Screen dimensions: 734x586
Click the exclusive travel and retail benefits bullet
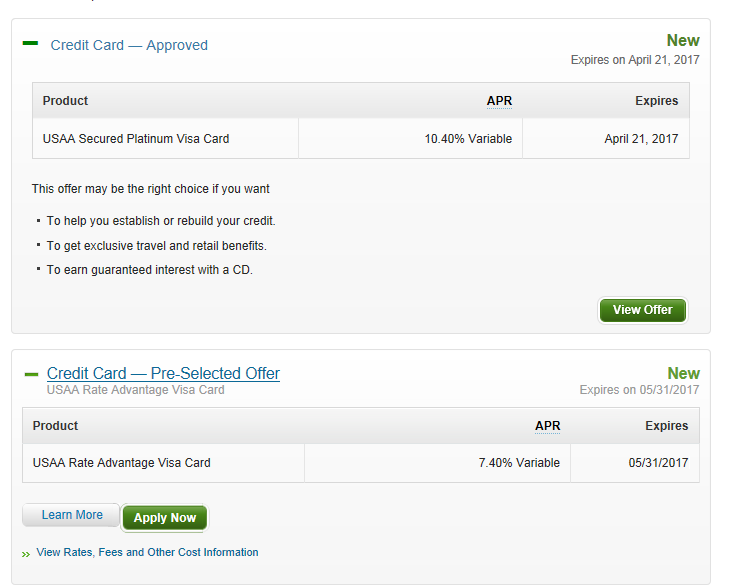pos(156,246)
